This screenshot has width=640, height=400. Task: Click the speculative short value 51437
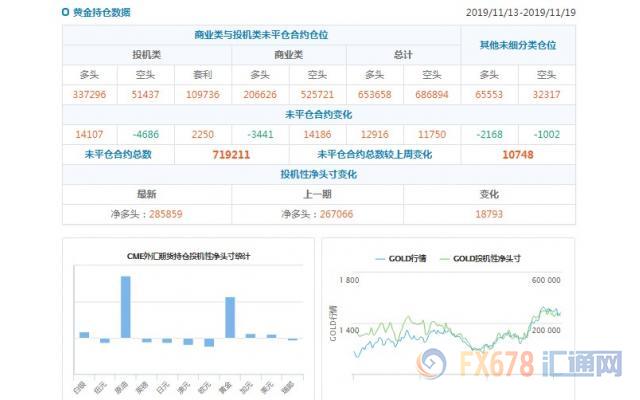pos(145,95)
